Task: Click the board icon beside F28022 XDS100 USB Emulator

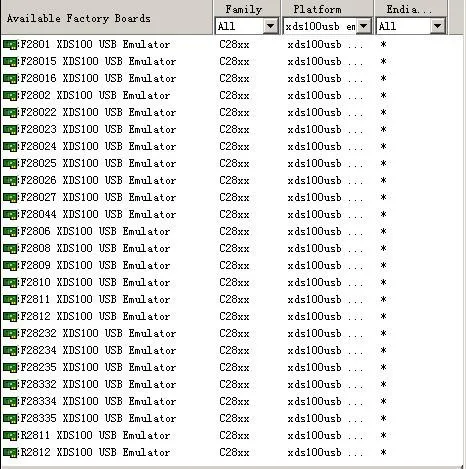Action: coord(10,113)
